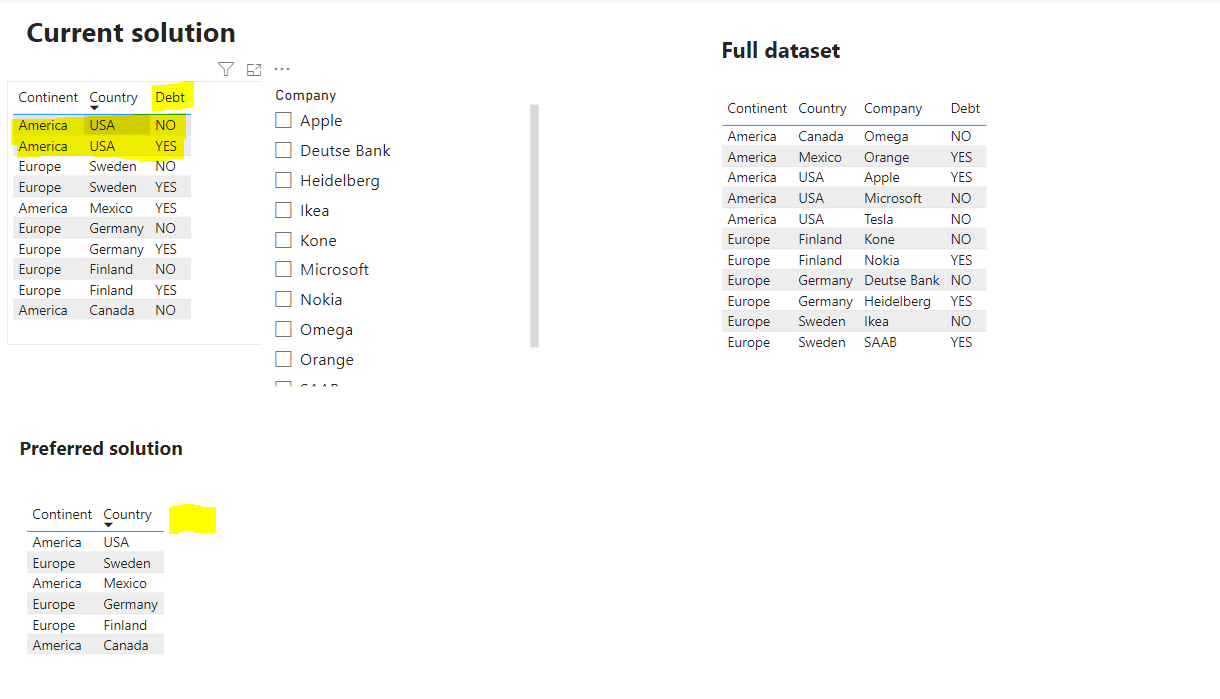Select the Kone checkbox
Screen dimensions: 1220x699
click(x=283, y=240)
